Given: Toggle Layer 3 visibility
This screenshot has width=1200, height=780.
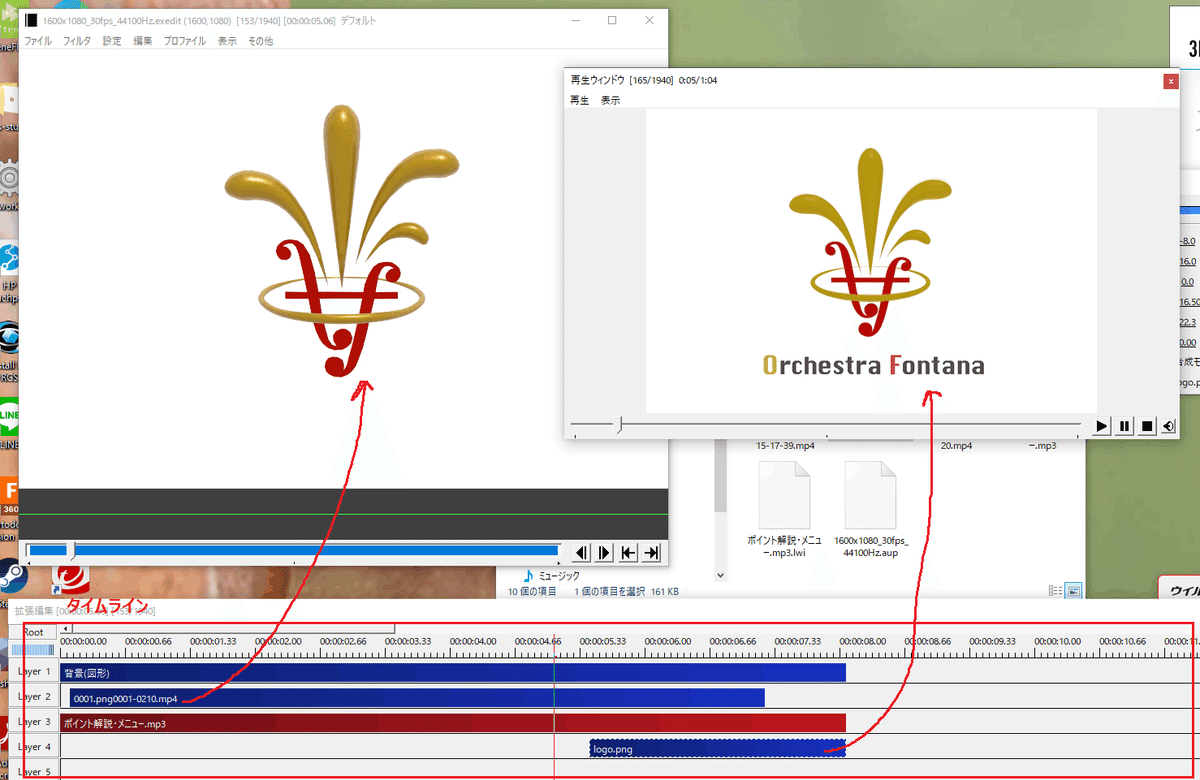Looking at the screenshot, I should click(33, 722).
